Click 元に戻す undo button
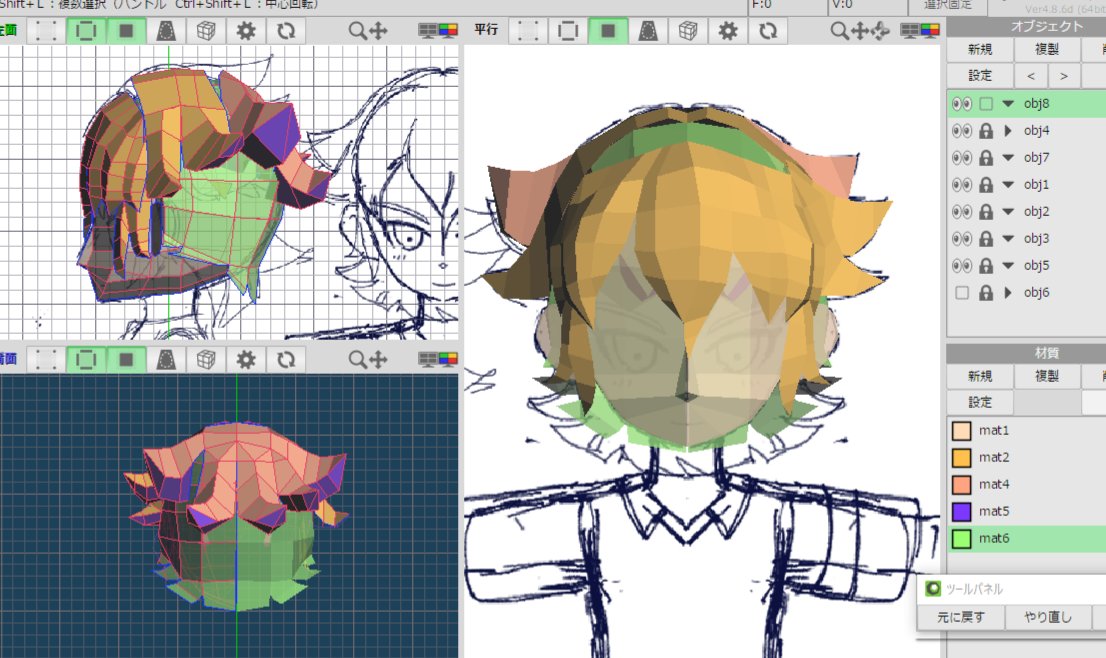This screenshot has width=1106, height=658. click(961, 617)
